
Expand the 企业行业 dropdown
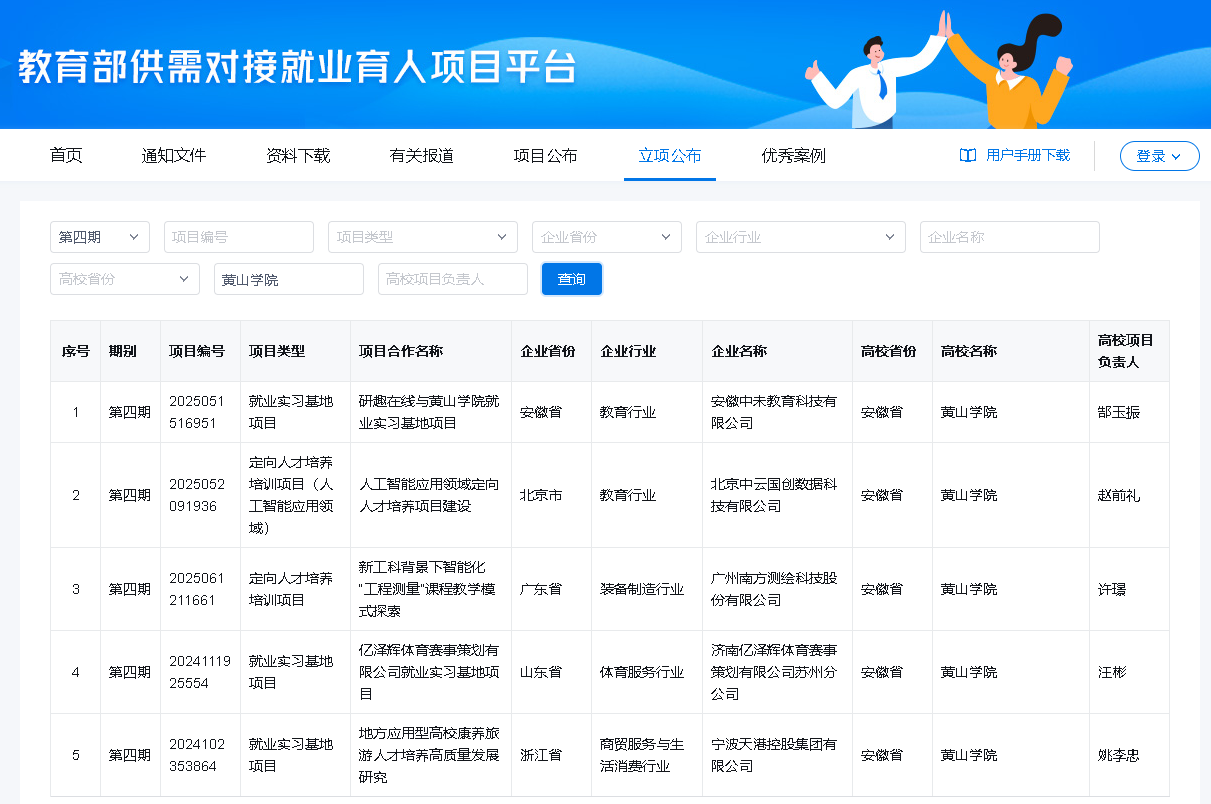coord(801,237)
